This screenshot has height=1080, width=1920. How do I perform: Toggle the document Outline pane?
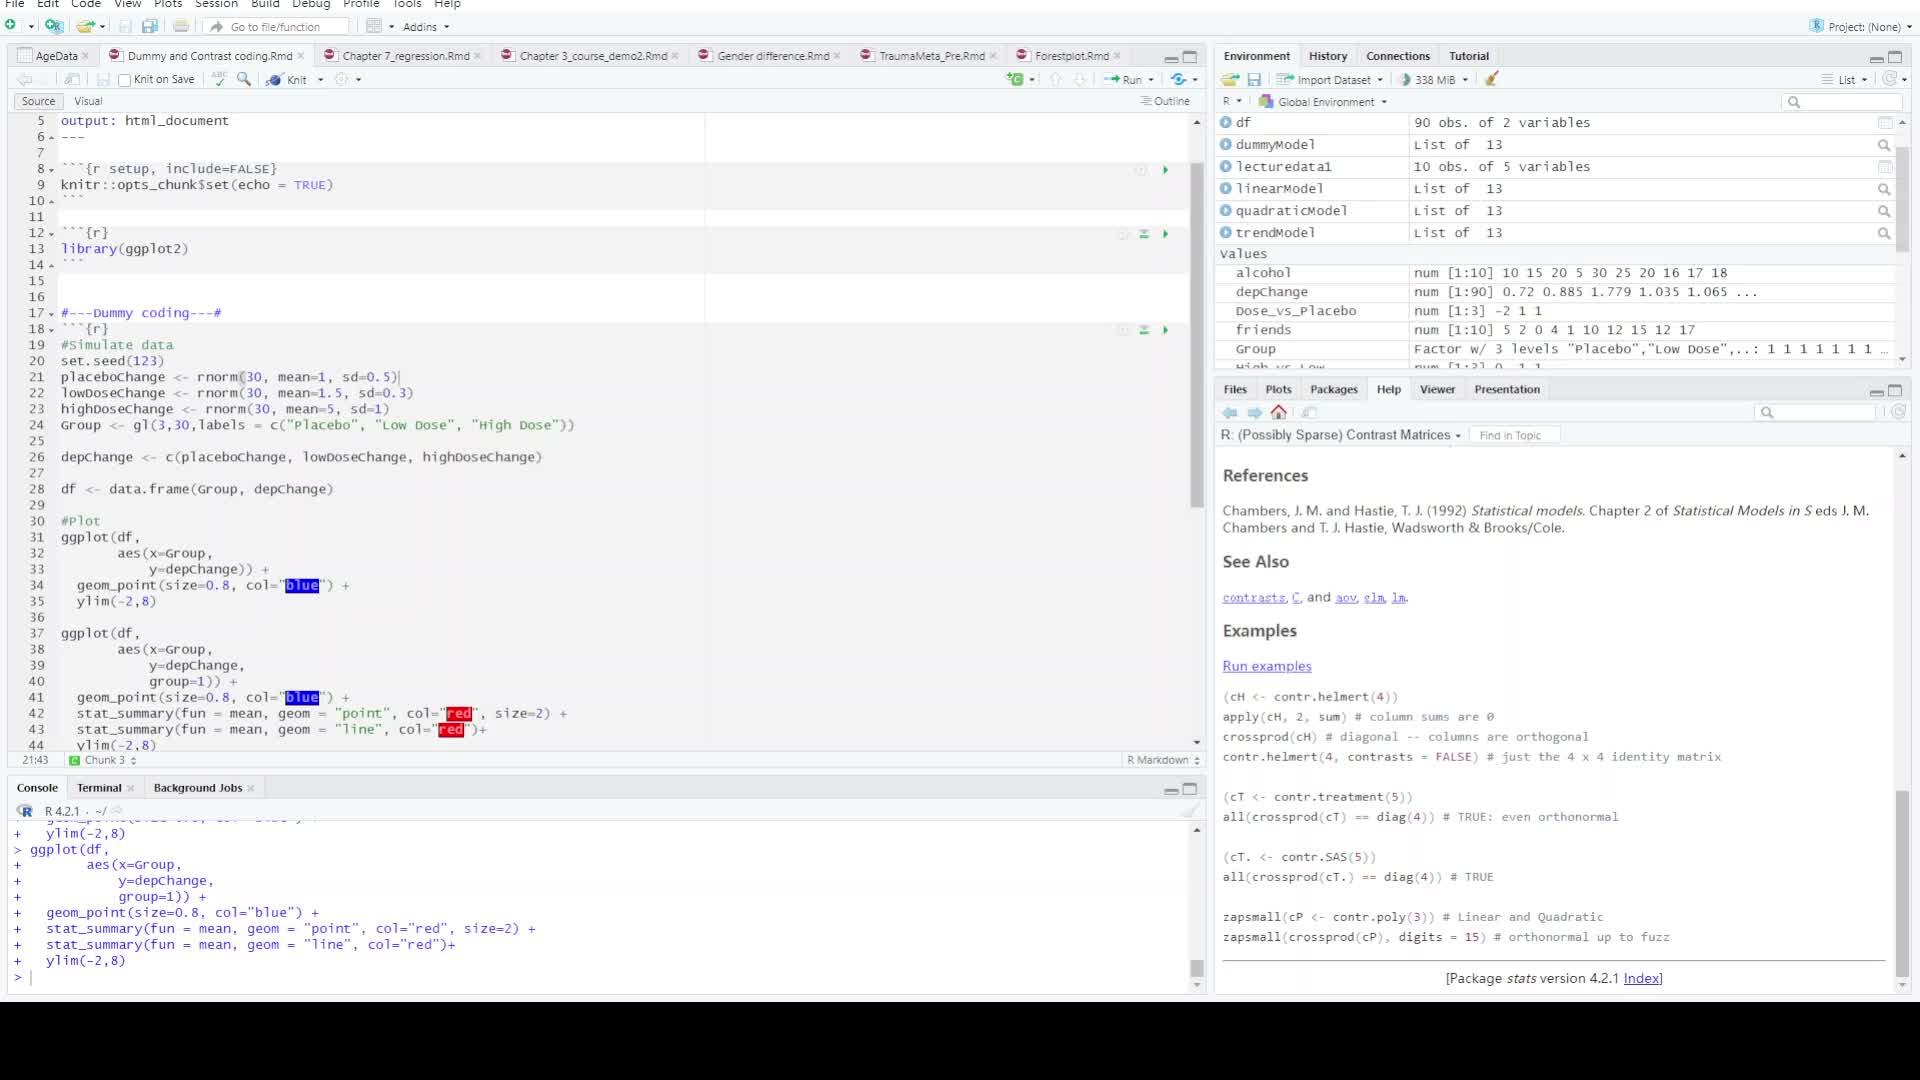(1165, 101)
